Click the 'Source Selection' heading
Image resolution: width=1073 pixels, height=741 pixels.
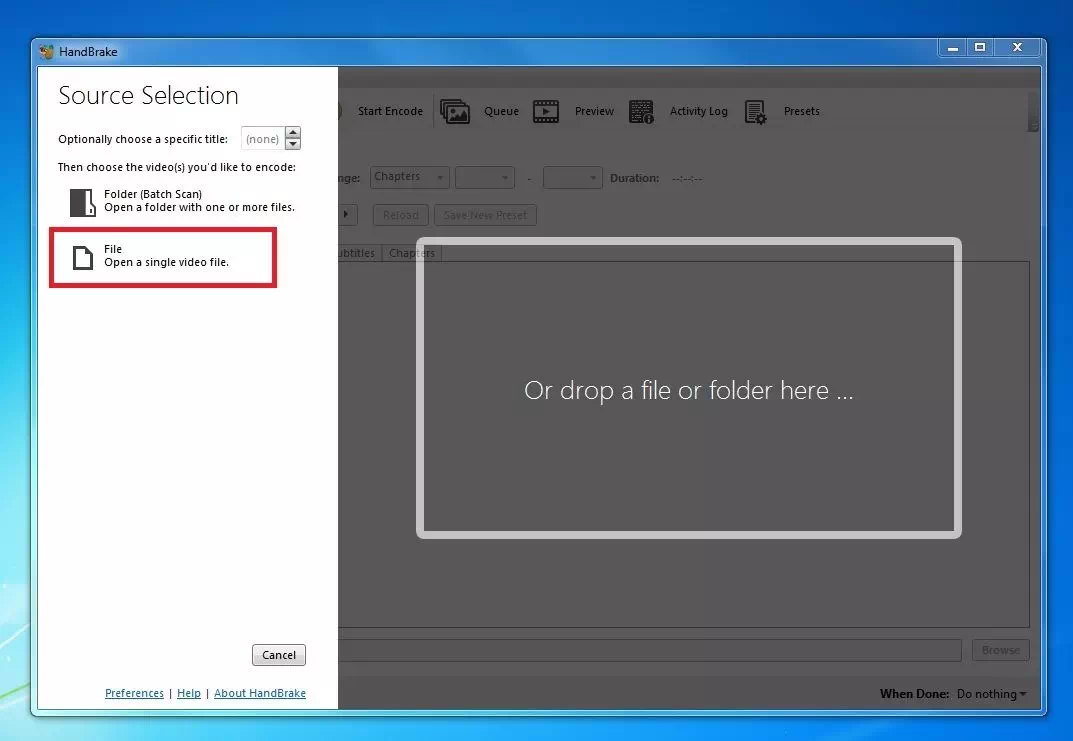point(148,95)
